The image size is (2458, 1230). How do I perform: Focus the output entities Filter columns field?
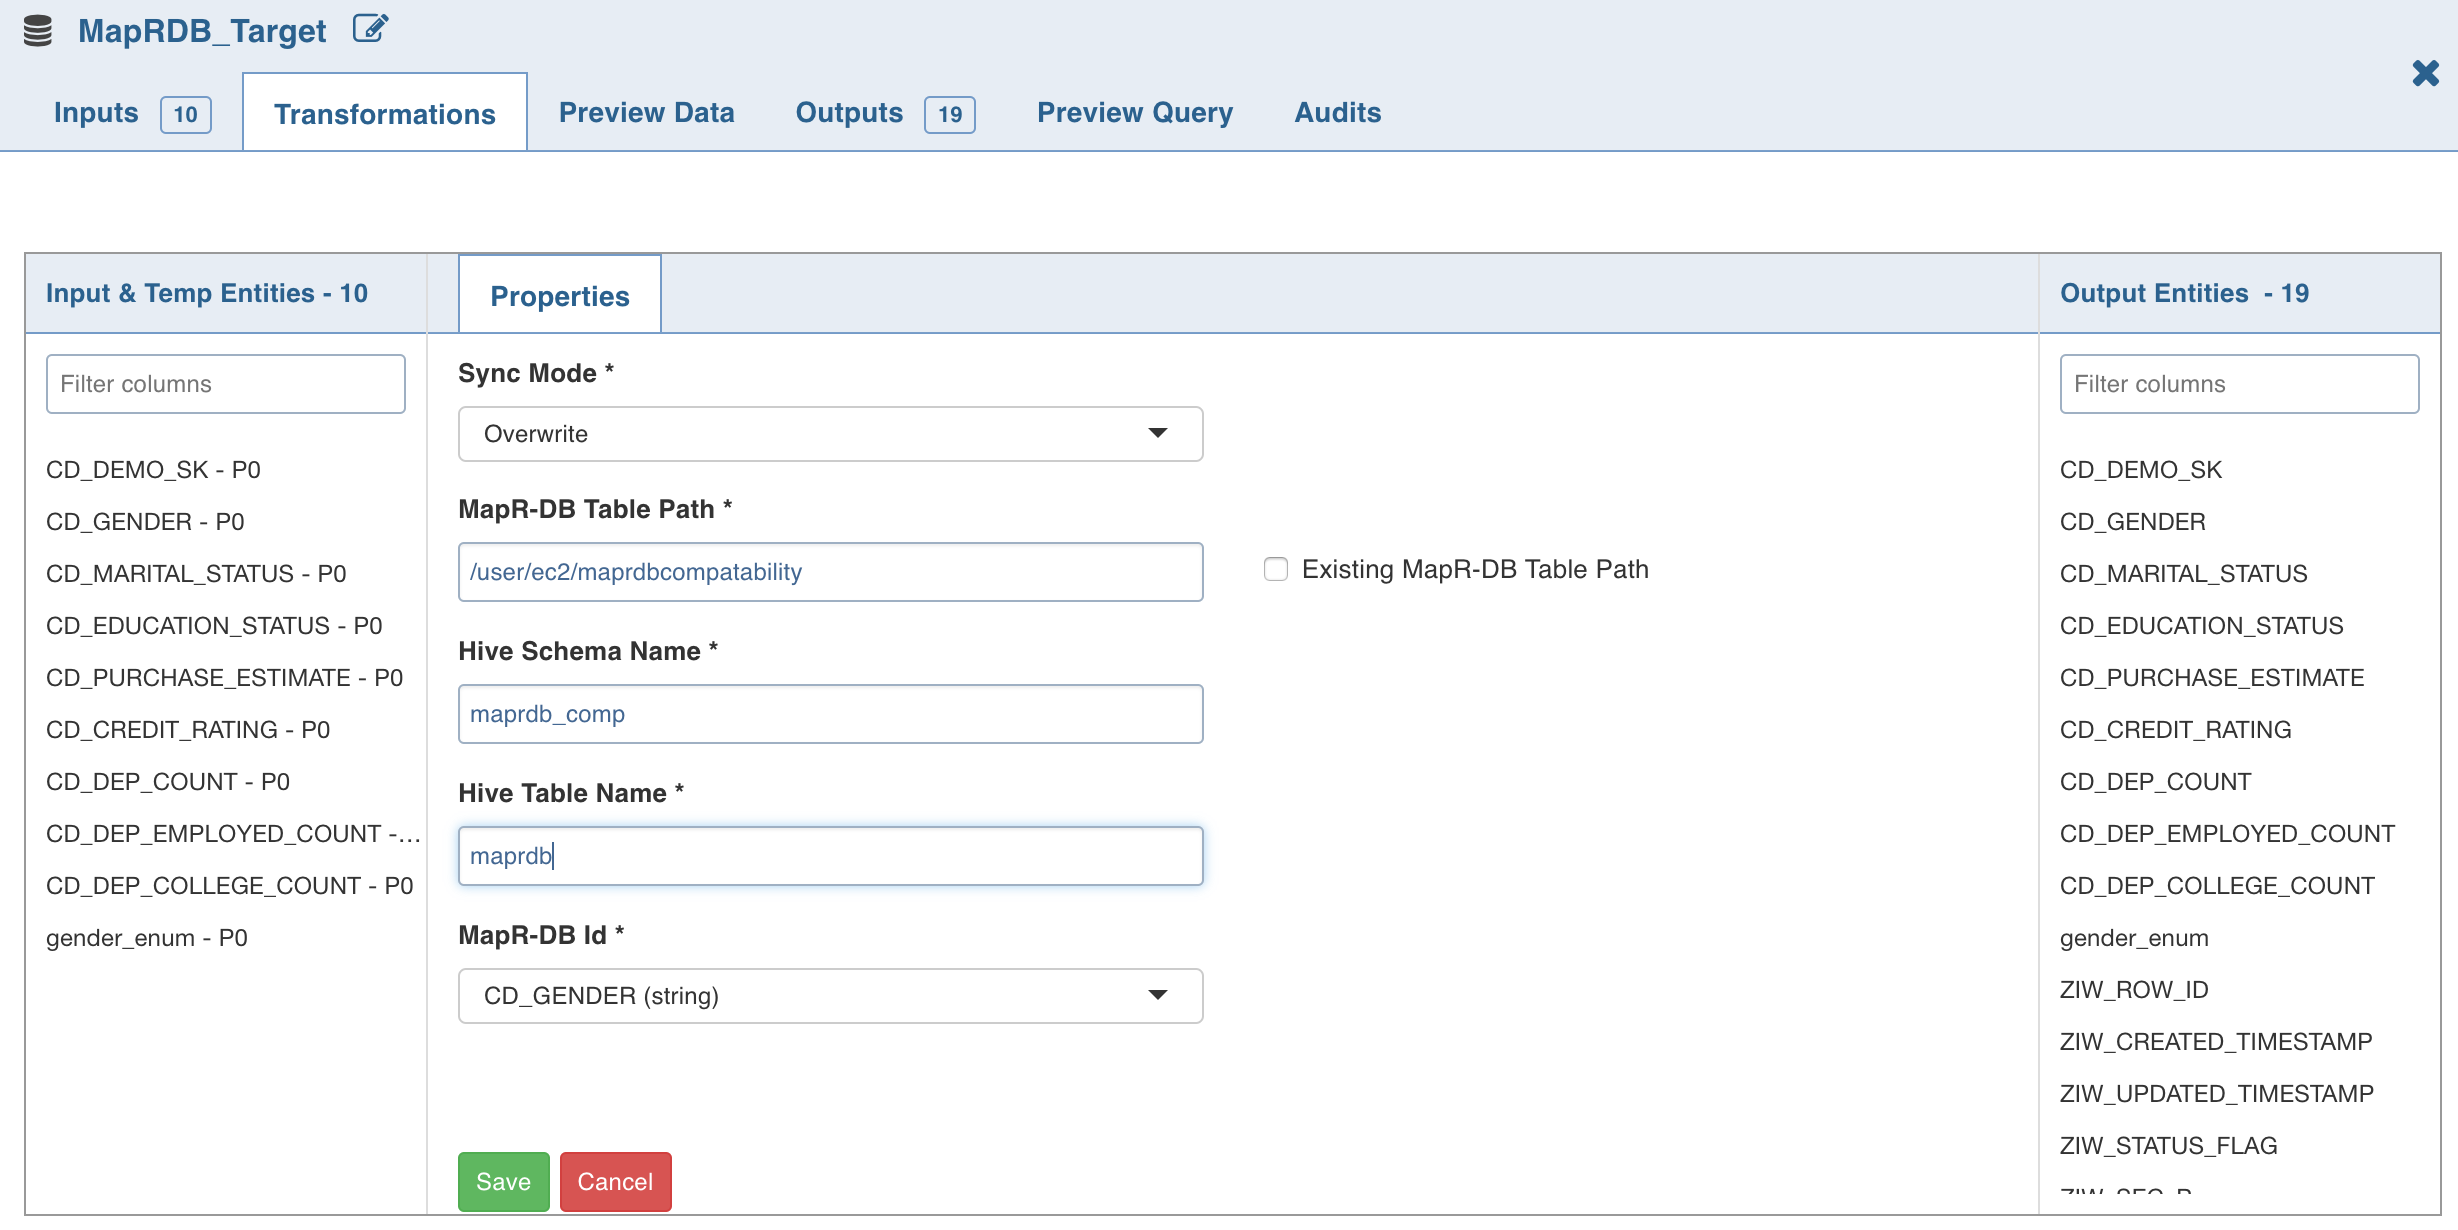click(x=2239, y=384)
